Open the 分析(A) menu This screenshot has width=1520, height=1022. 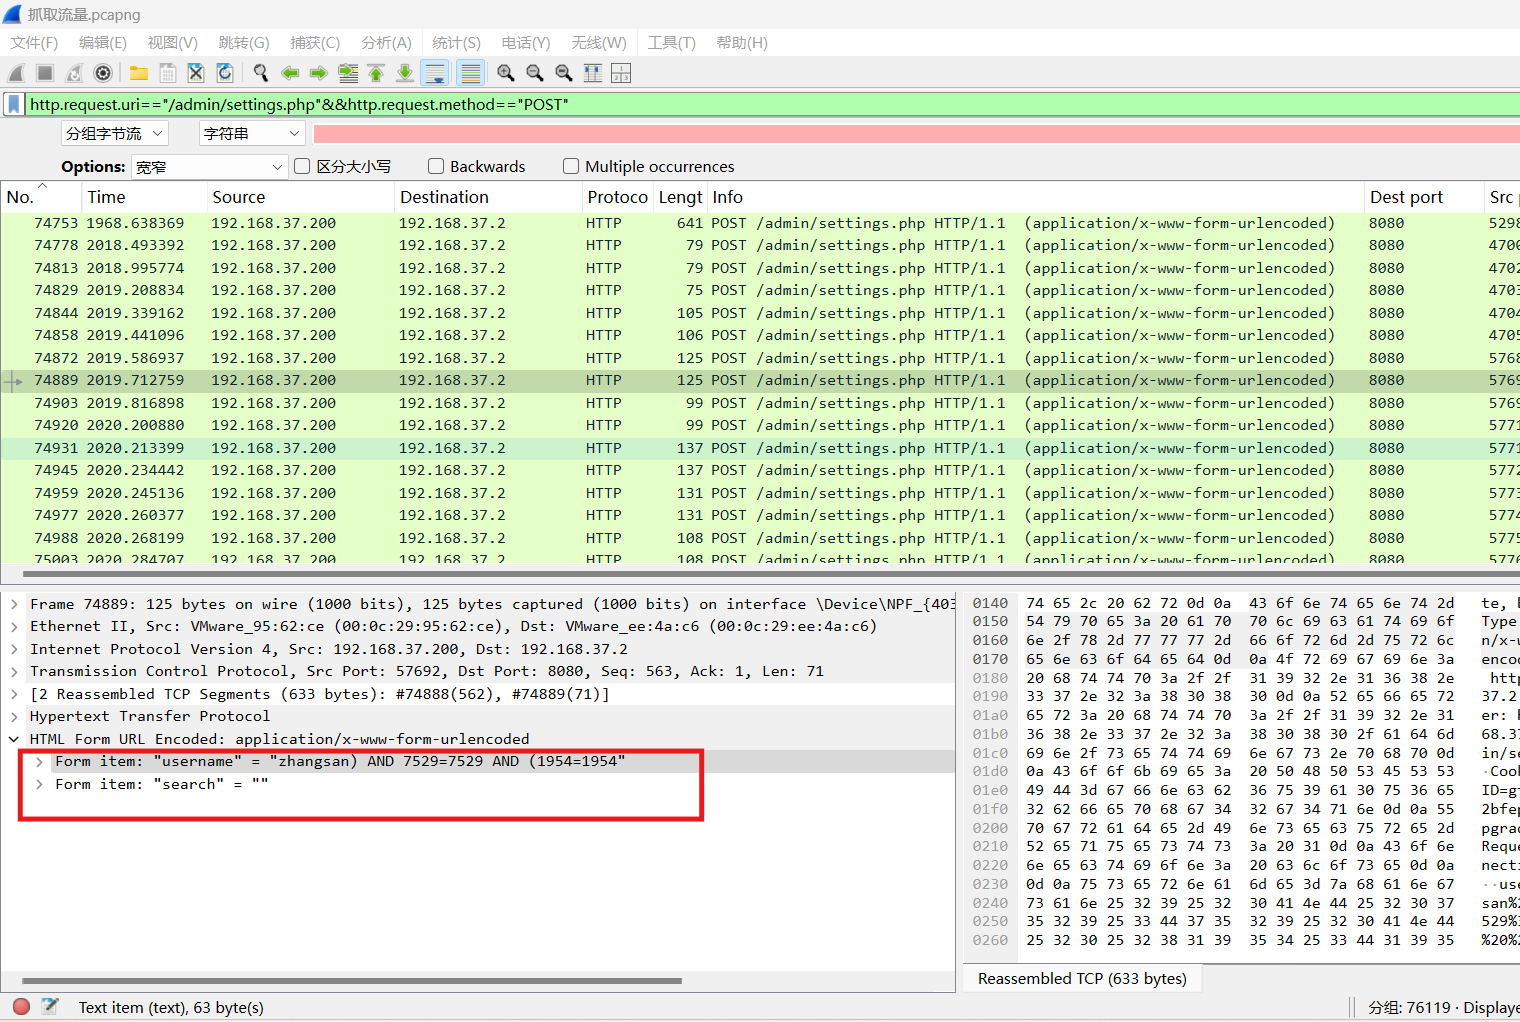point(386,43)
